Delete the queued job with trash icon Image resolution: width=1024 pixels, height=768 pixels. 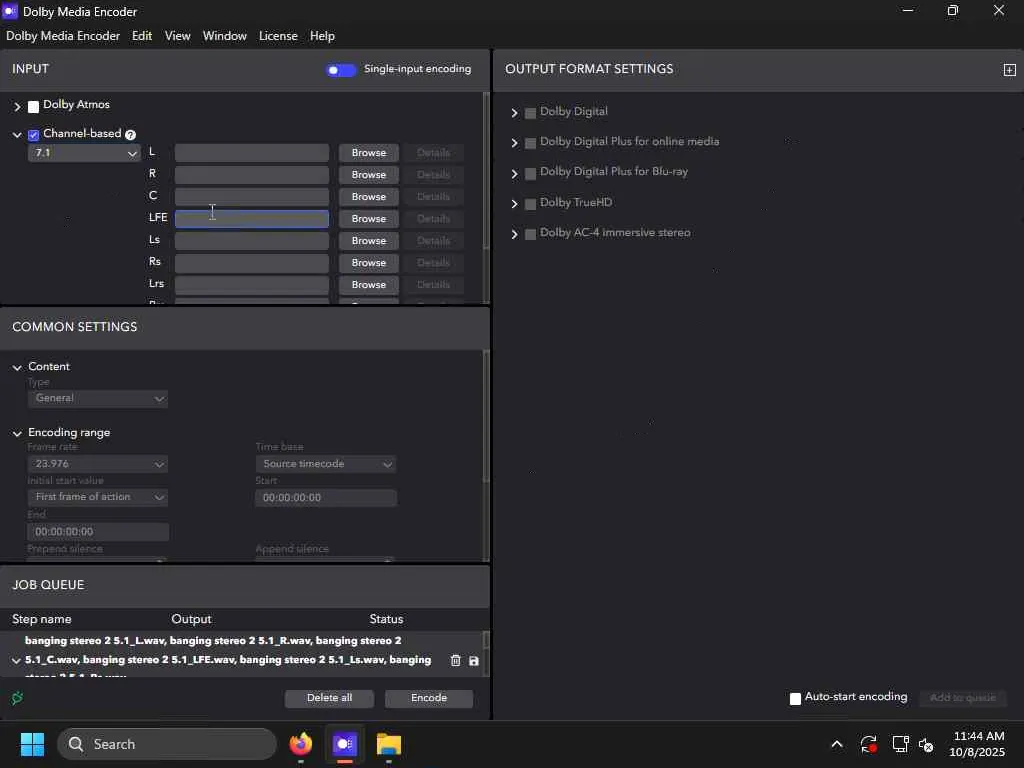(x=455, y=660)
